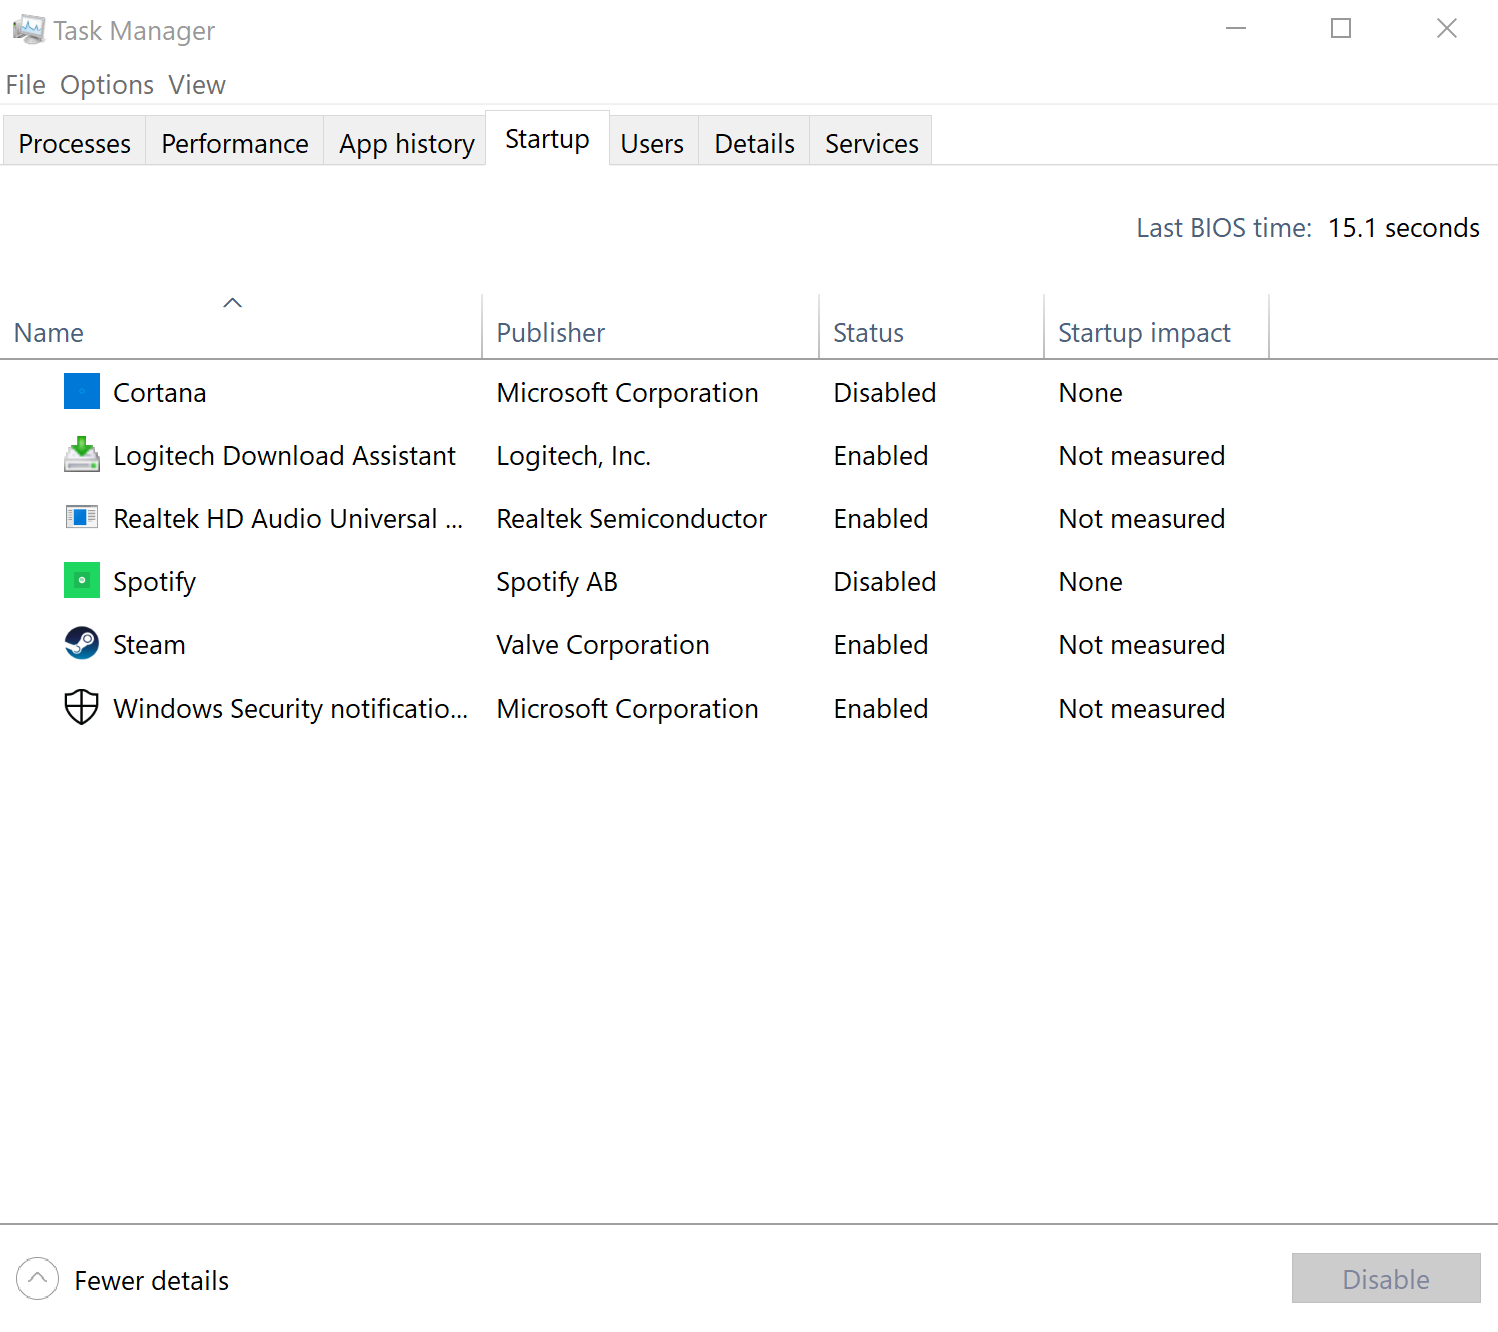This screenshot has width=1498, height=1332.
Task: Click Not measured impact for Steam
Action: click(1142, 645)
